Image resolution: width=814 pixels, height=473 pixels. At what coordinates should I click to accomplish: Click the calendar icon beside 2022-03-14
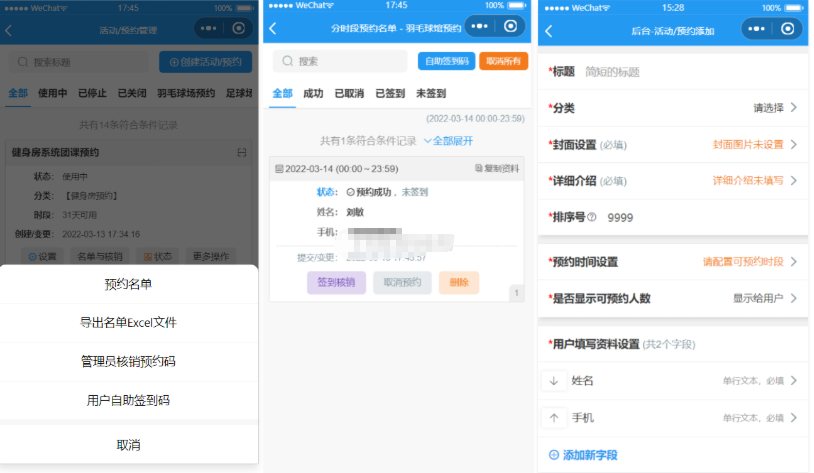click(x=279, y=169)
